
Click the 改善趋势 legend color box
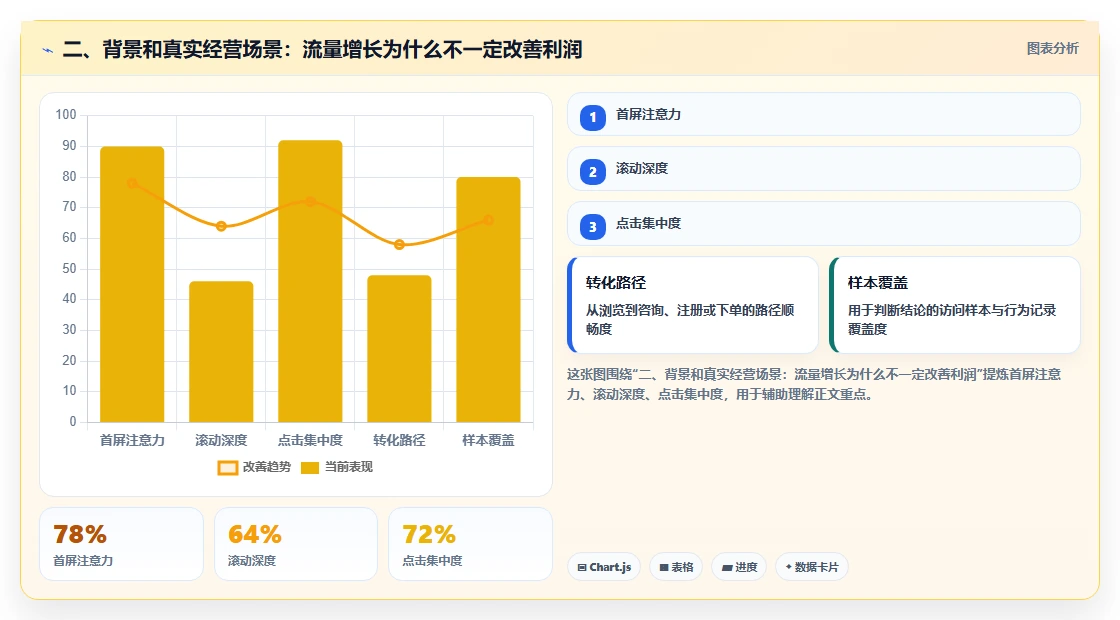[228, 468]
